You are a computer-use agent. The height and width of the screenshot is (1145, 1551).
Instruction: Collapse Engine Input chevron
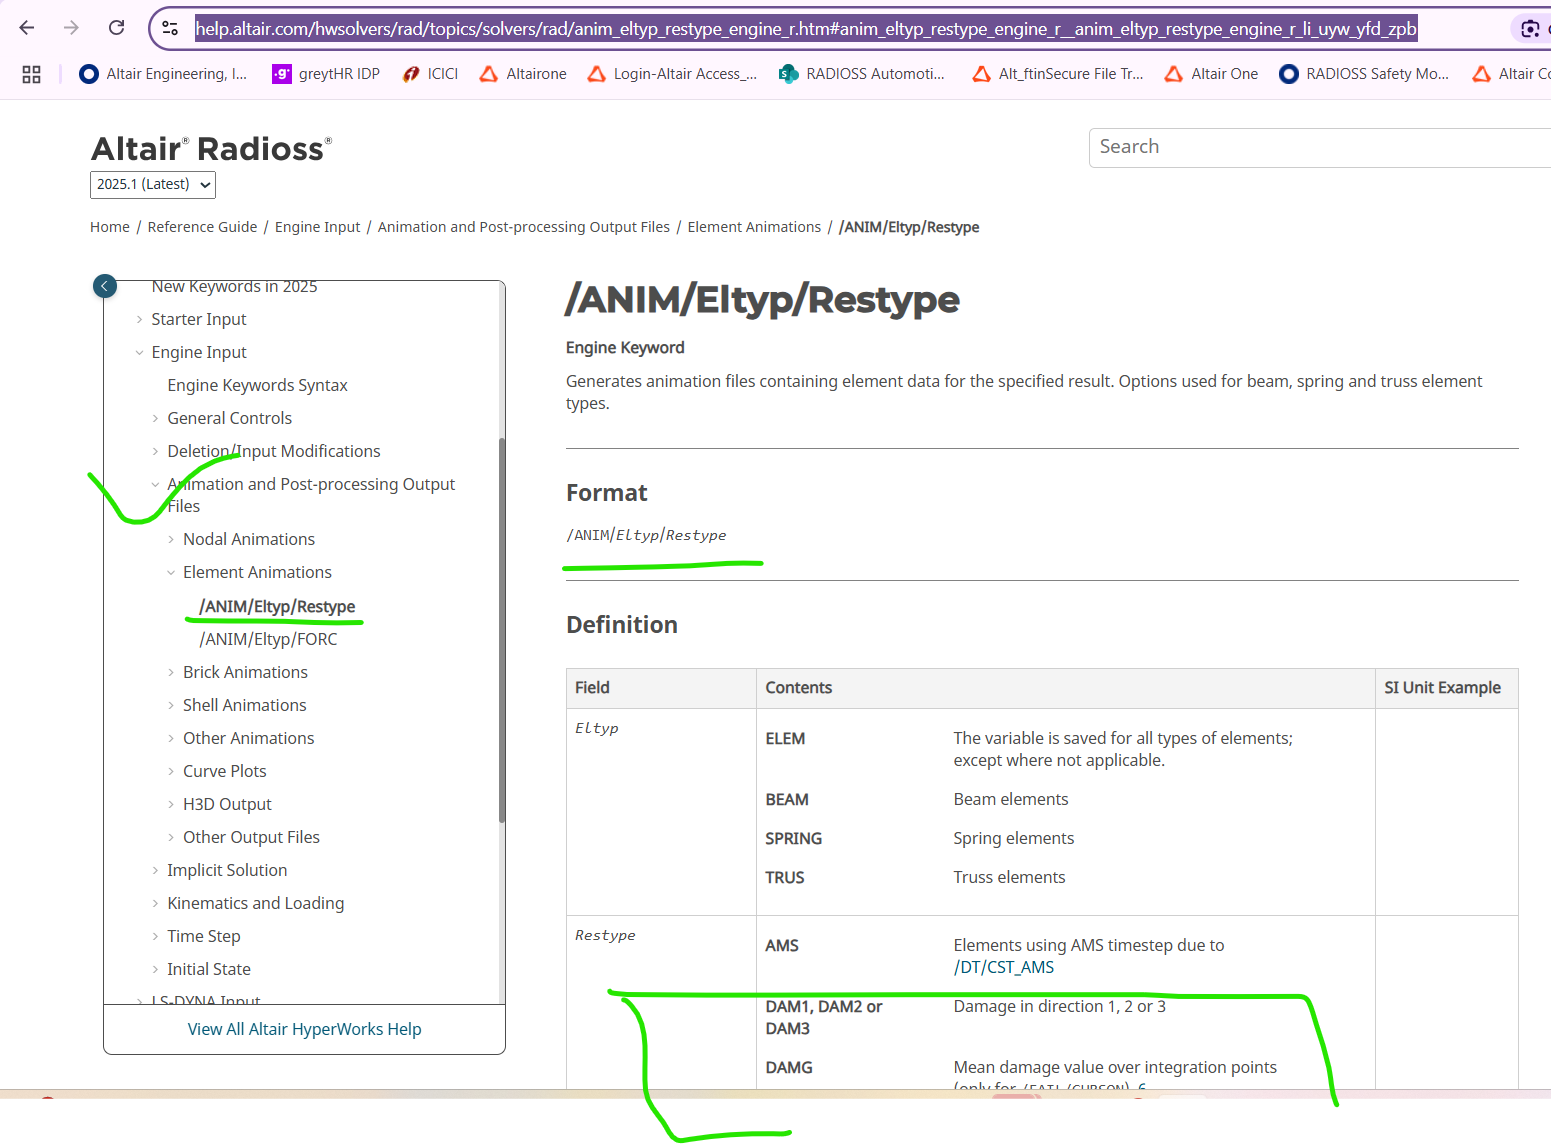[139, 352]
